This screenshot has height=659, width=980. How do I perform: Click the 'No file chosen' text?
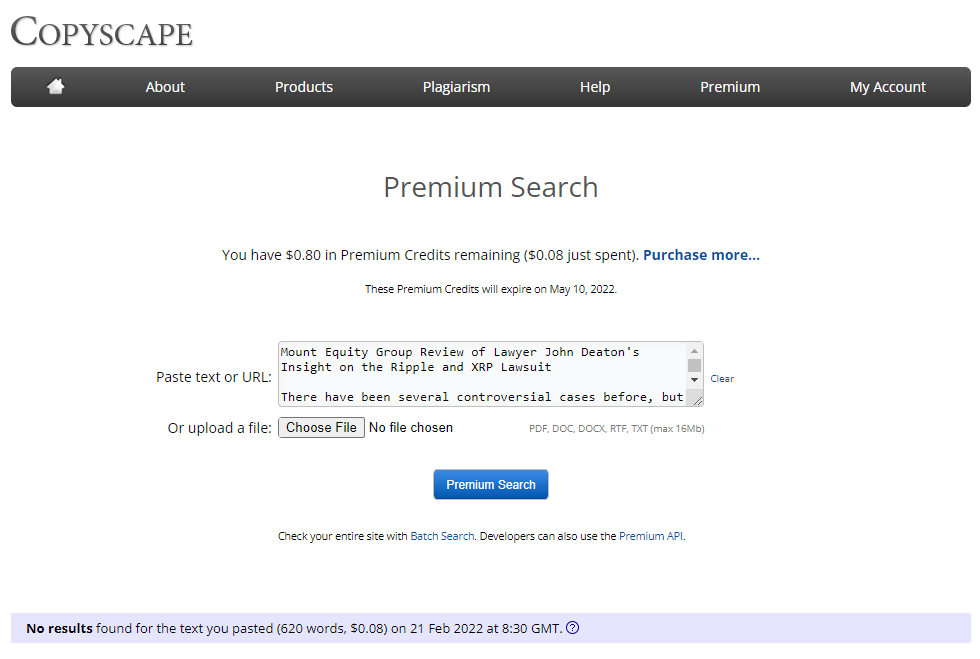411,428
